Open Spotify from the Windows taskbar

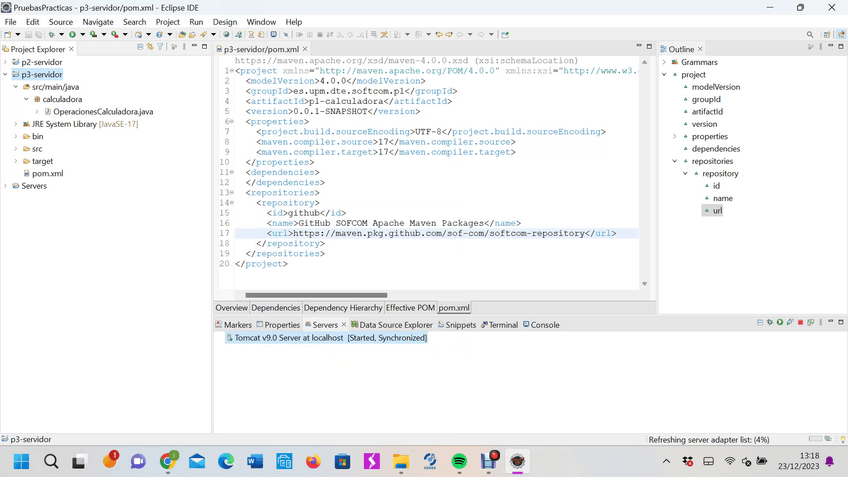[x=459, y=461]
